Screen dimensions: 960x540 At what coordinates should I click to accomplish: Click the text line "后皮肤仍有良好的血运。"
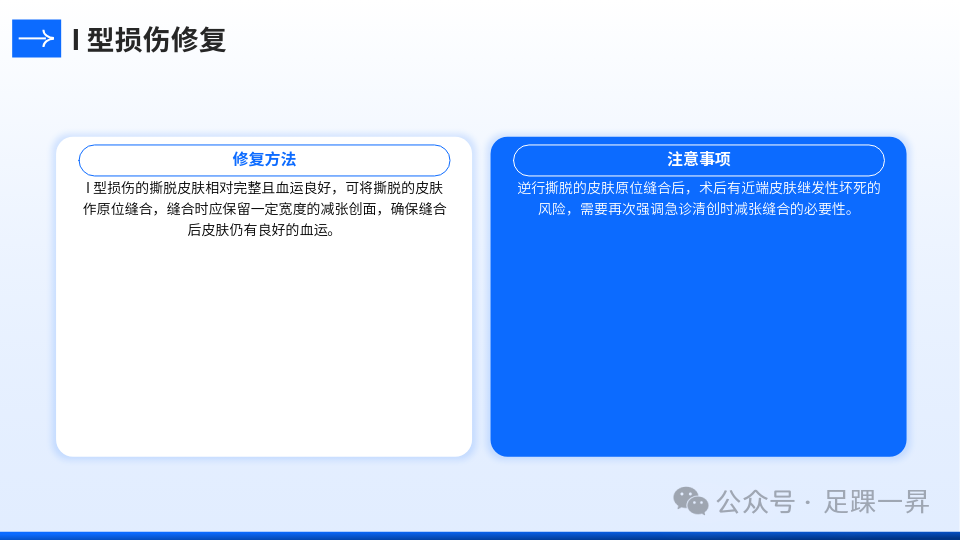(261, 230)
